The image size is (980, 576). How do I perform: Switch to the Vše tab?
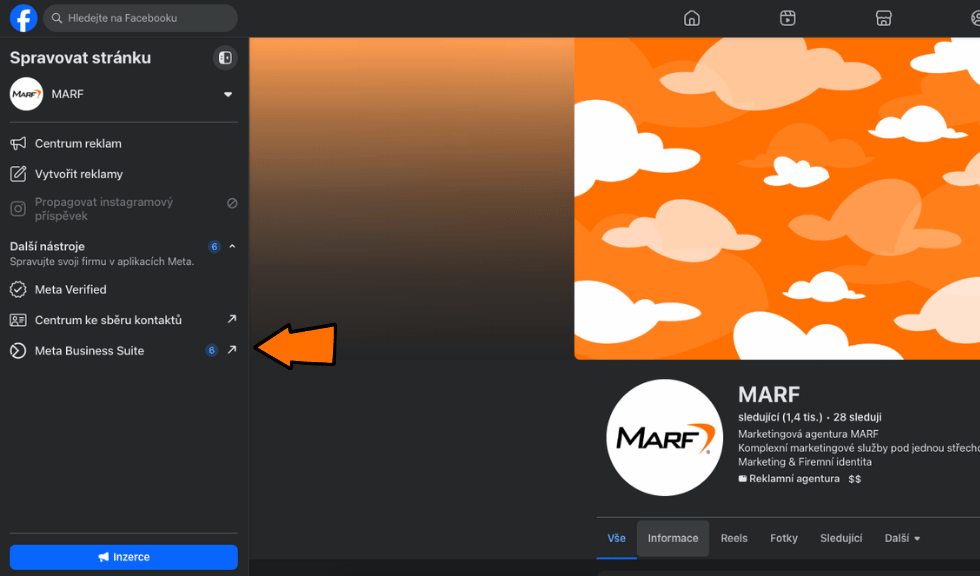click(x=616, y=539)
